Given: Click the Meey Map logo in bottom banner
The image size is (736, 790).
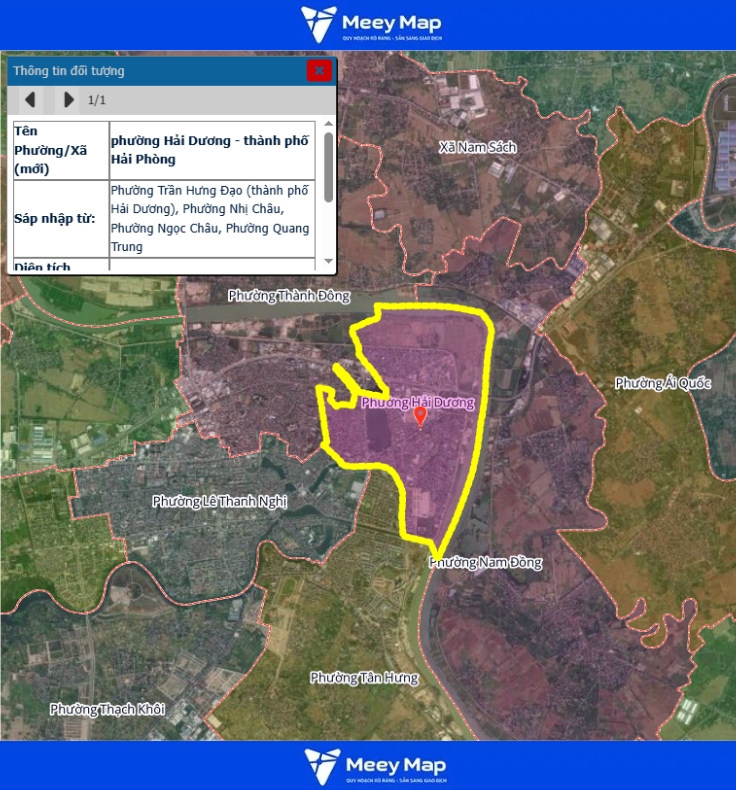Looking at the screenshot, I should point(375,765).
